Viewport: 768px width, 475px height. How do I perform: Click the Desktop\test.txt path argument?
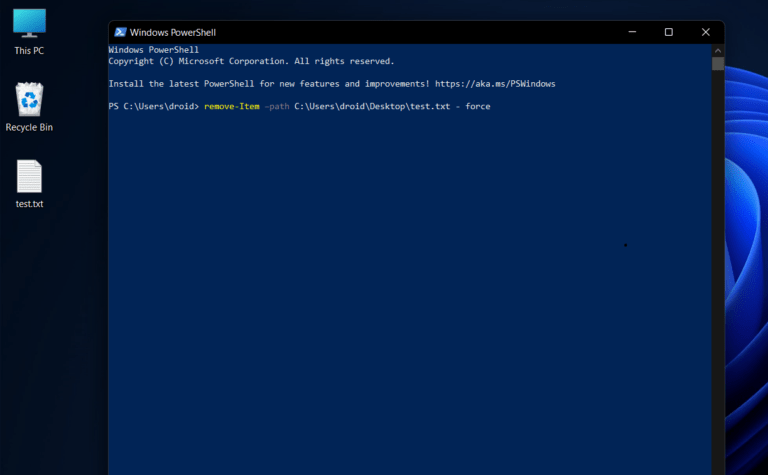click(x=372, y=106)
